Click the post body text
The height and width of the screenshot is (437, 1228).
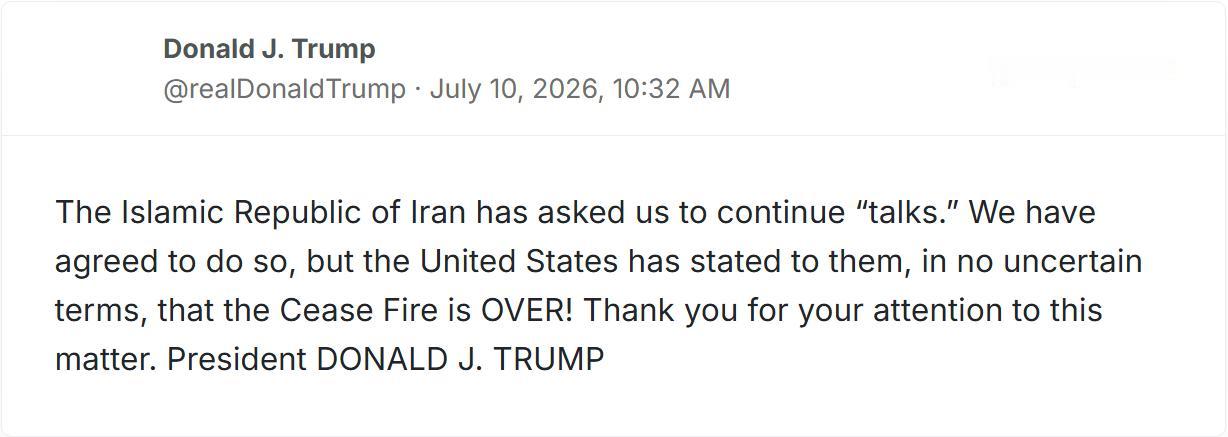[598, 286]
